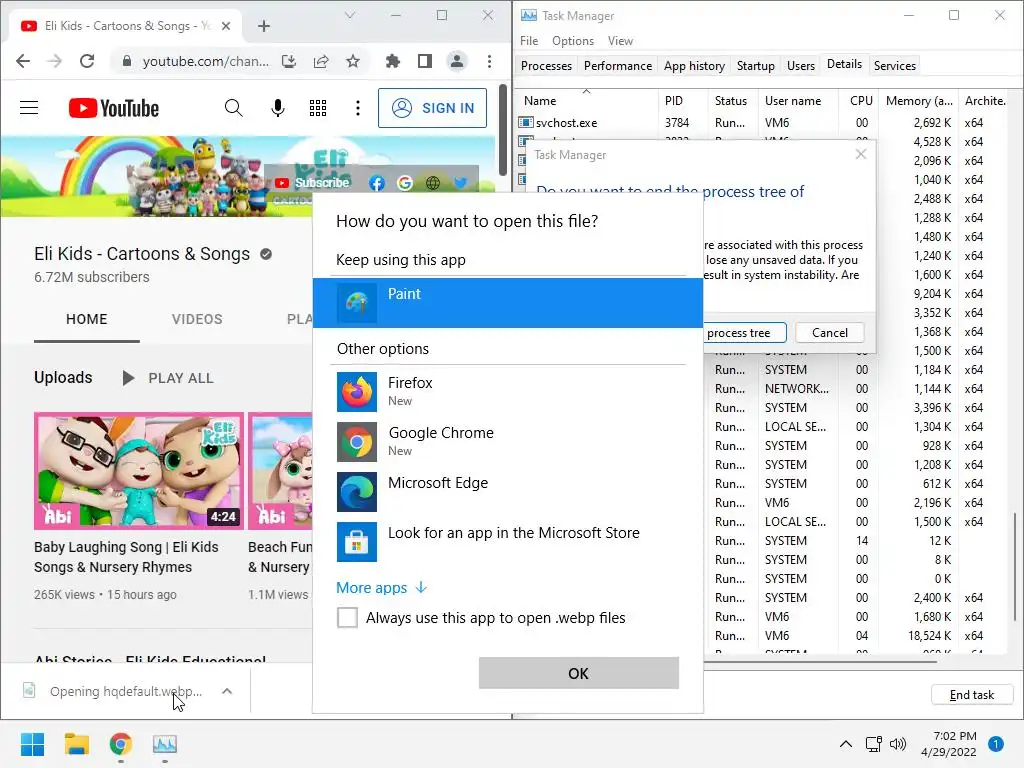Click the Baby Laughing Song video thumbnail
This screenshot has width=1024, height=768.
(139, 471)
